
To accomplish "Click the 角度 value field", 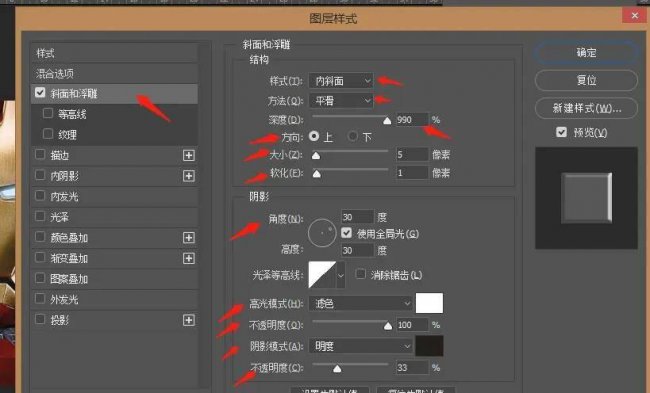I will [x=357, y=217].
